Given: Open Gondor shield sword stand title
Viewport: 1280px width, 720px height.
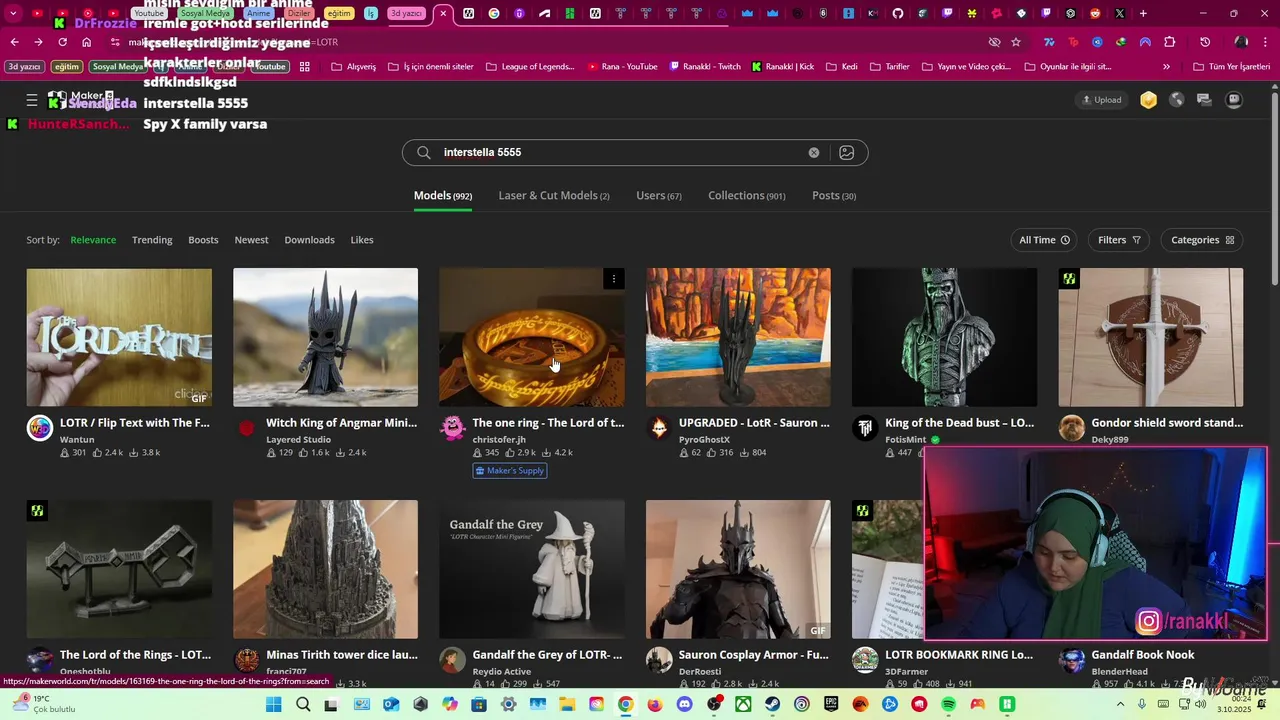Looking at the screenshot, I should tap(1167, 423).
